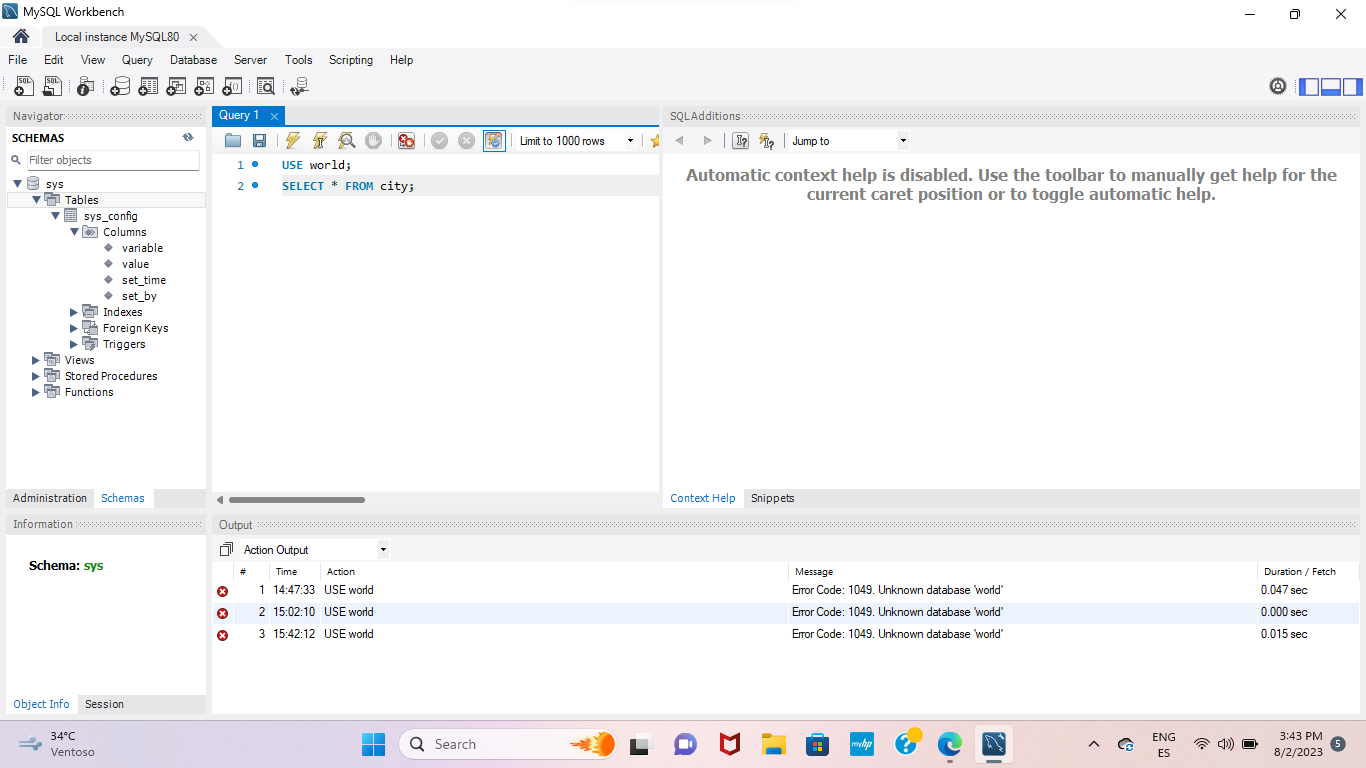Close the Query 1 tab

pos(274,116)
